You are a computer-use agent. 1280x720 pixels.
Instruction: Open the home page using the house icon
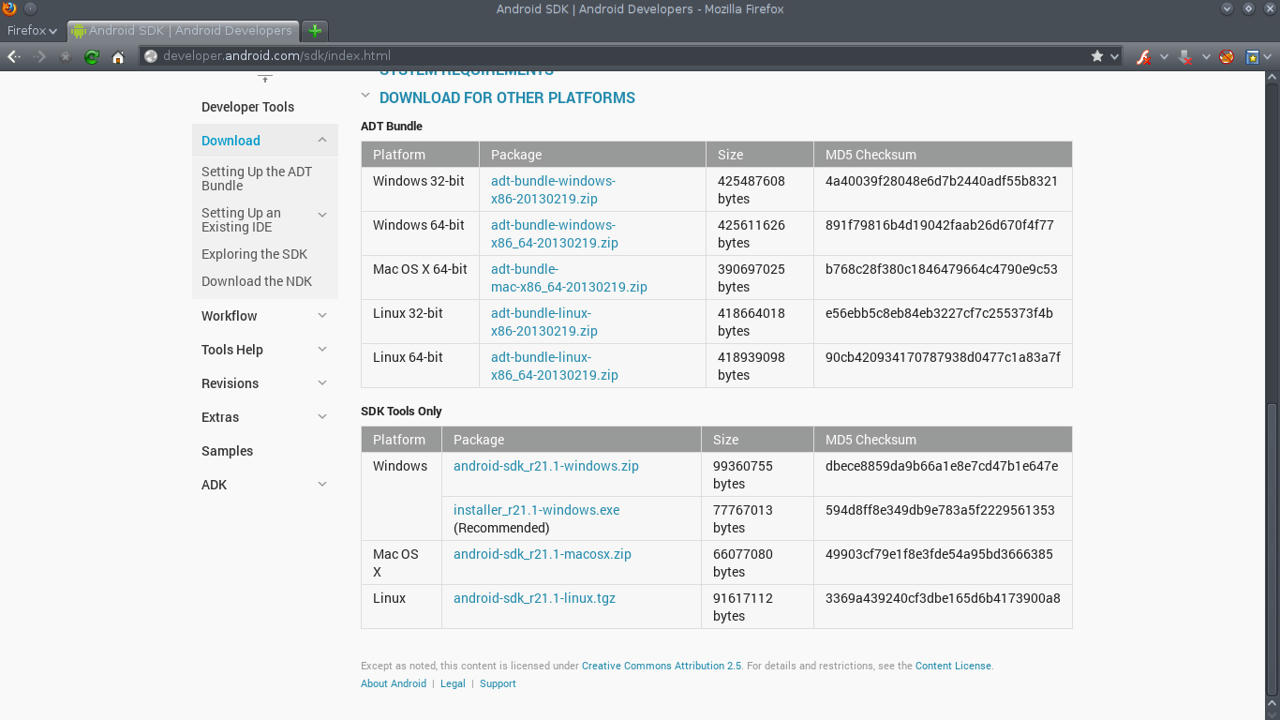[118, 57]
